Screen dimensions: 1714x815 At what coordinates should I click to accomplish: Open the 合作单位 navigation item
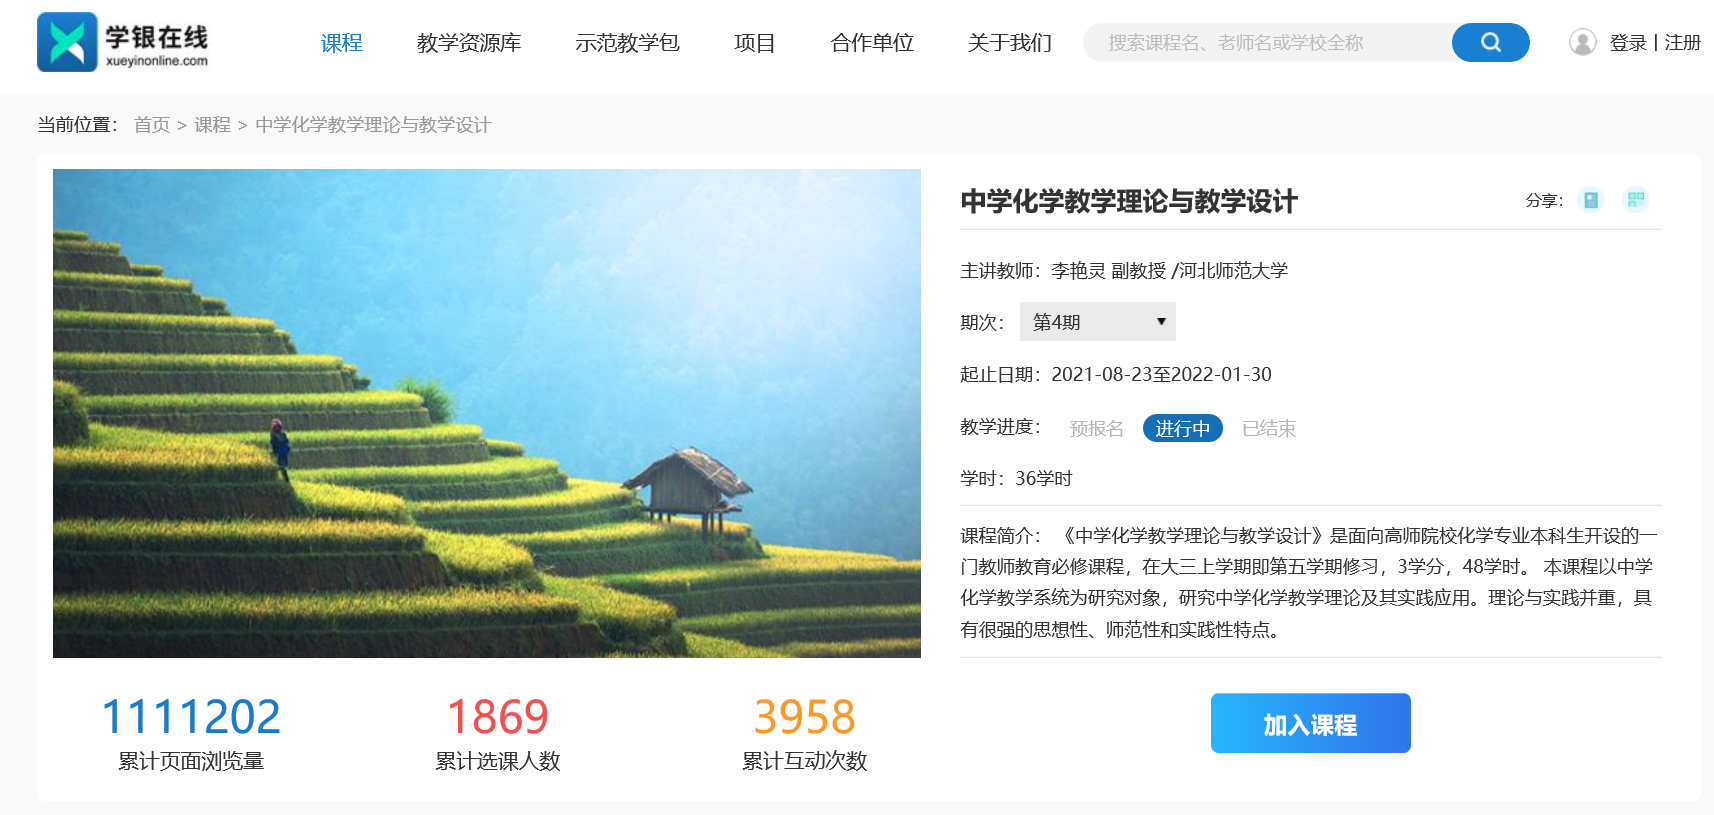[872, 43]
